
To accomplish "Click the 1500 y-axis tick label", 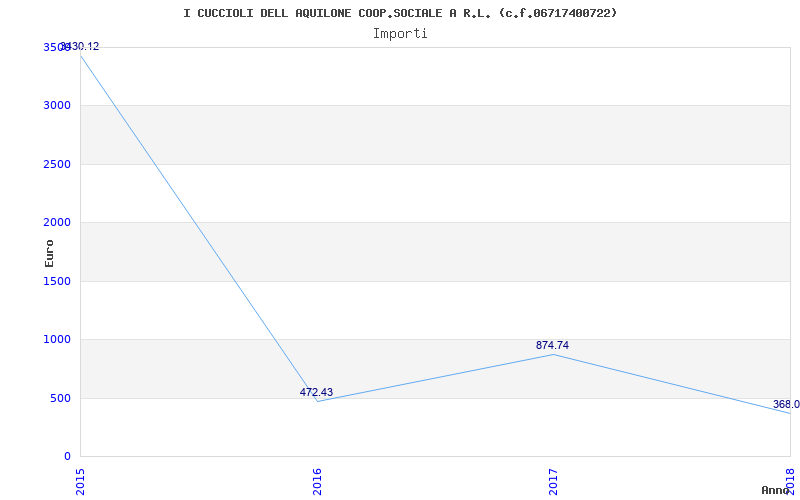I will [x=57, y=281].
